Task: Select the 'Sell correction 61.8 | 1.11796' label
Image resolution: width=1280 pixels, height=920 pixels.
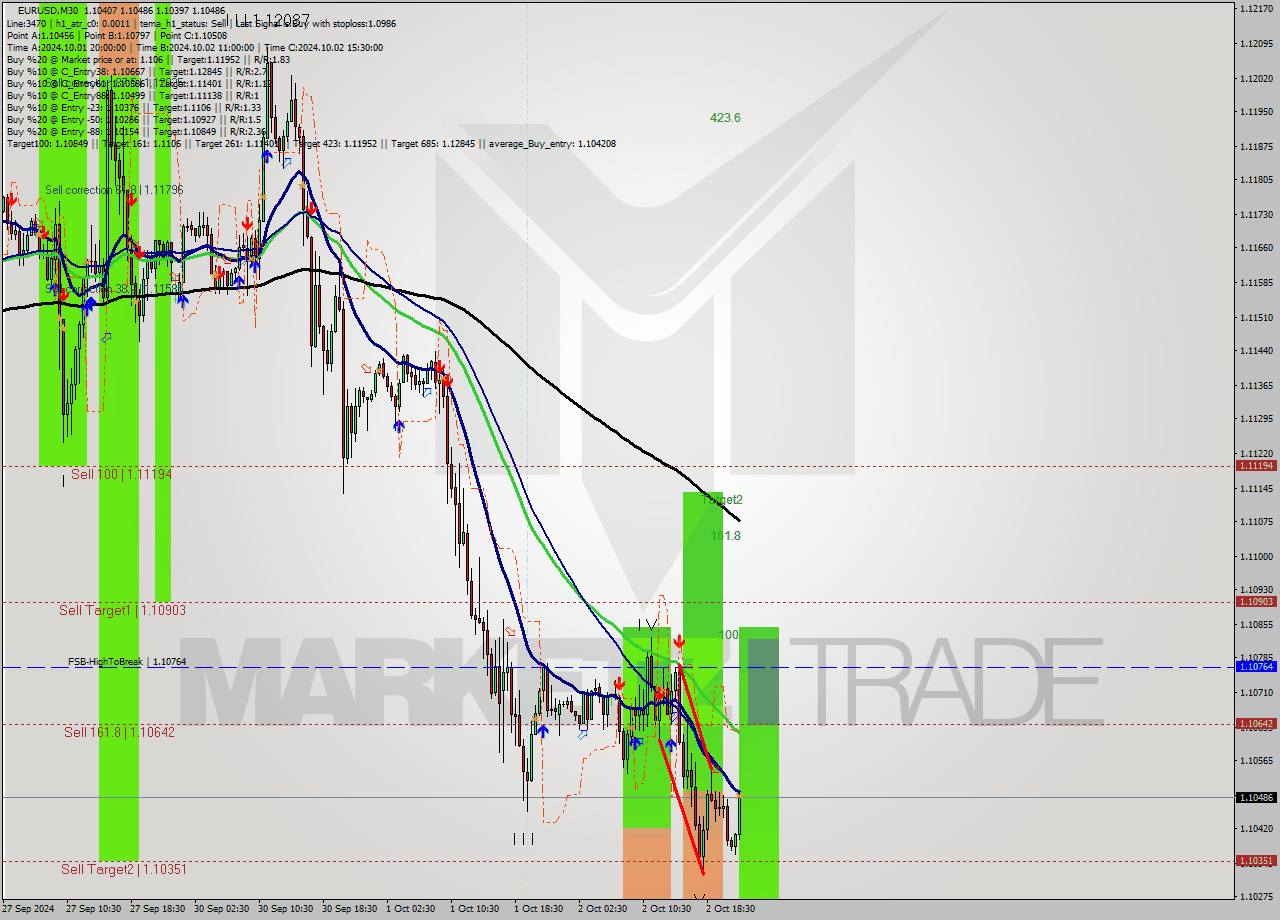Action: point(114,189)
